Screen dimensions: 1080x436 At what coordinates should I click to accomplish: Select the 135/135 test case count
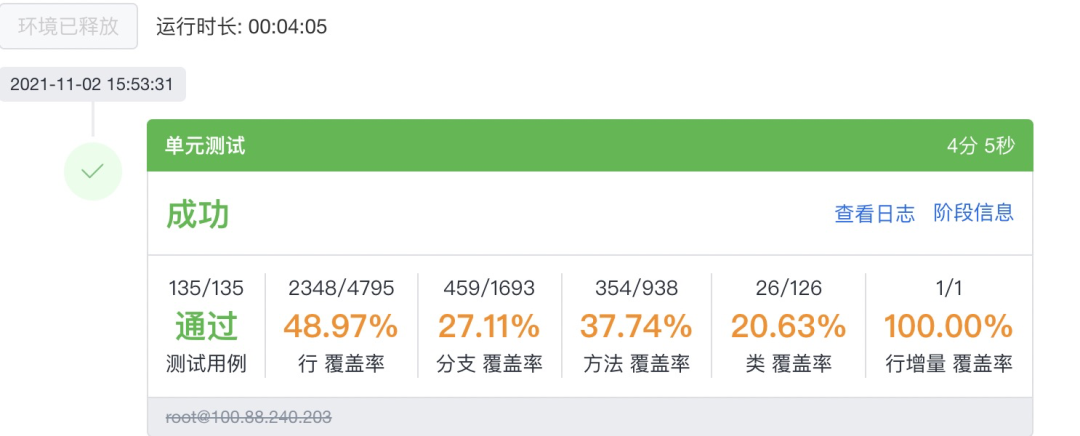point(206,288)
